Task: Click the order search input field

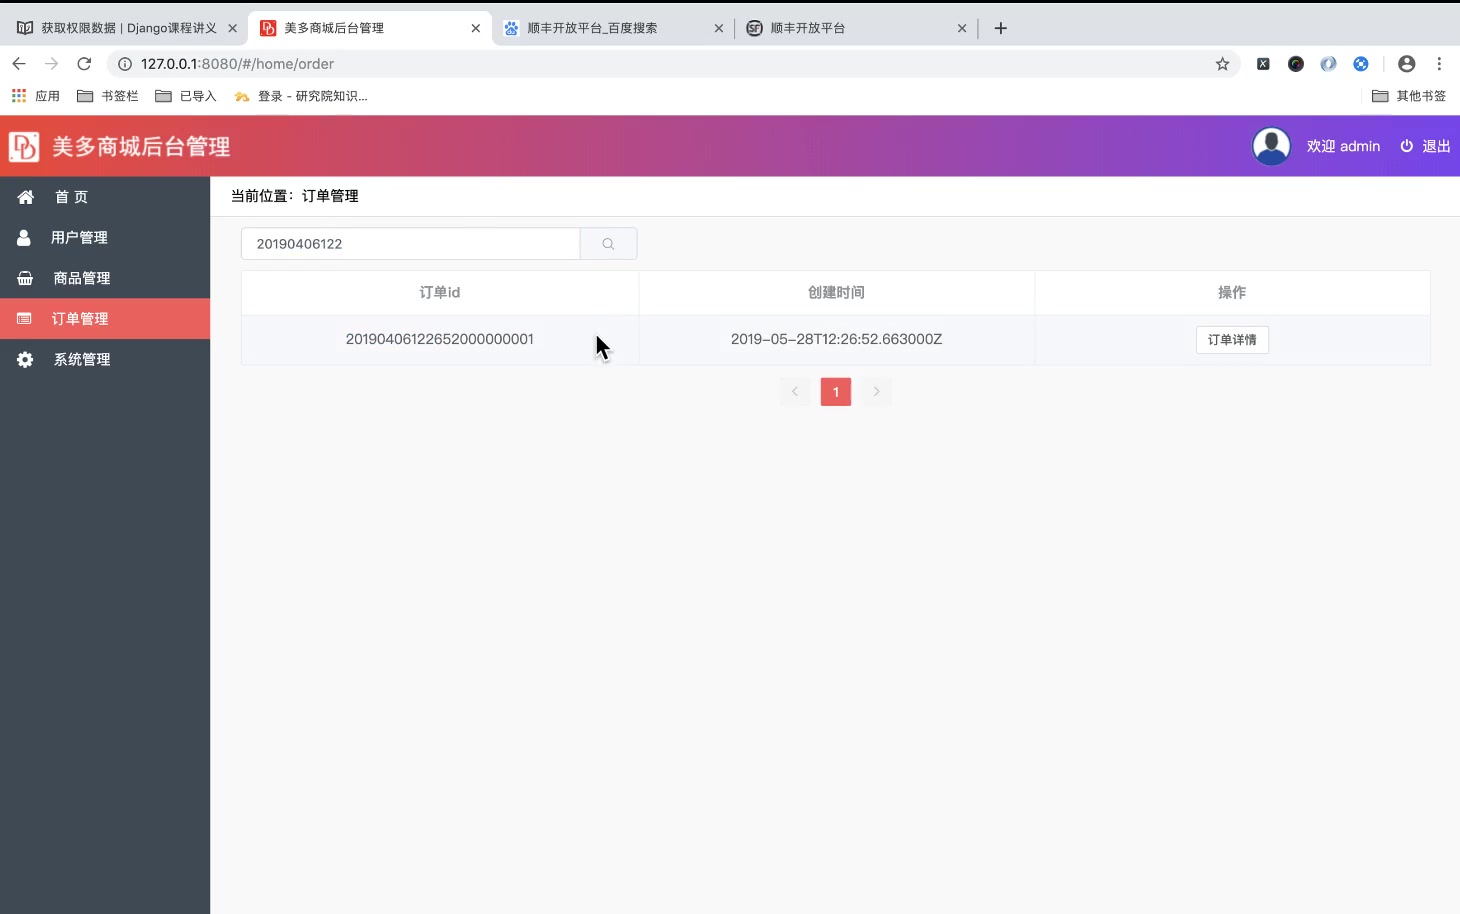Action: point(410,243)
